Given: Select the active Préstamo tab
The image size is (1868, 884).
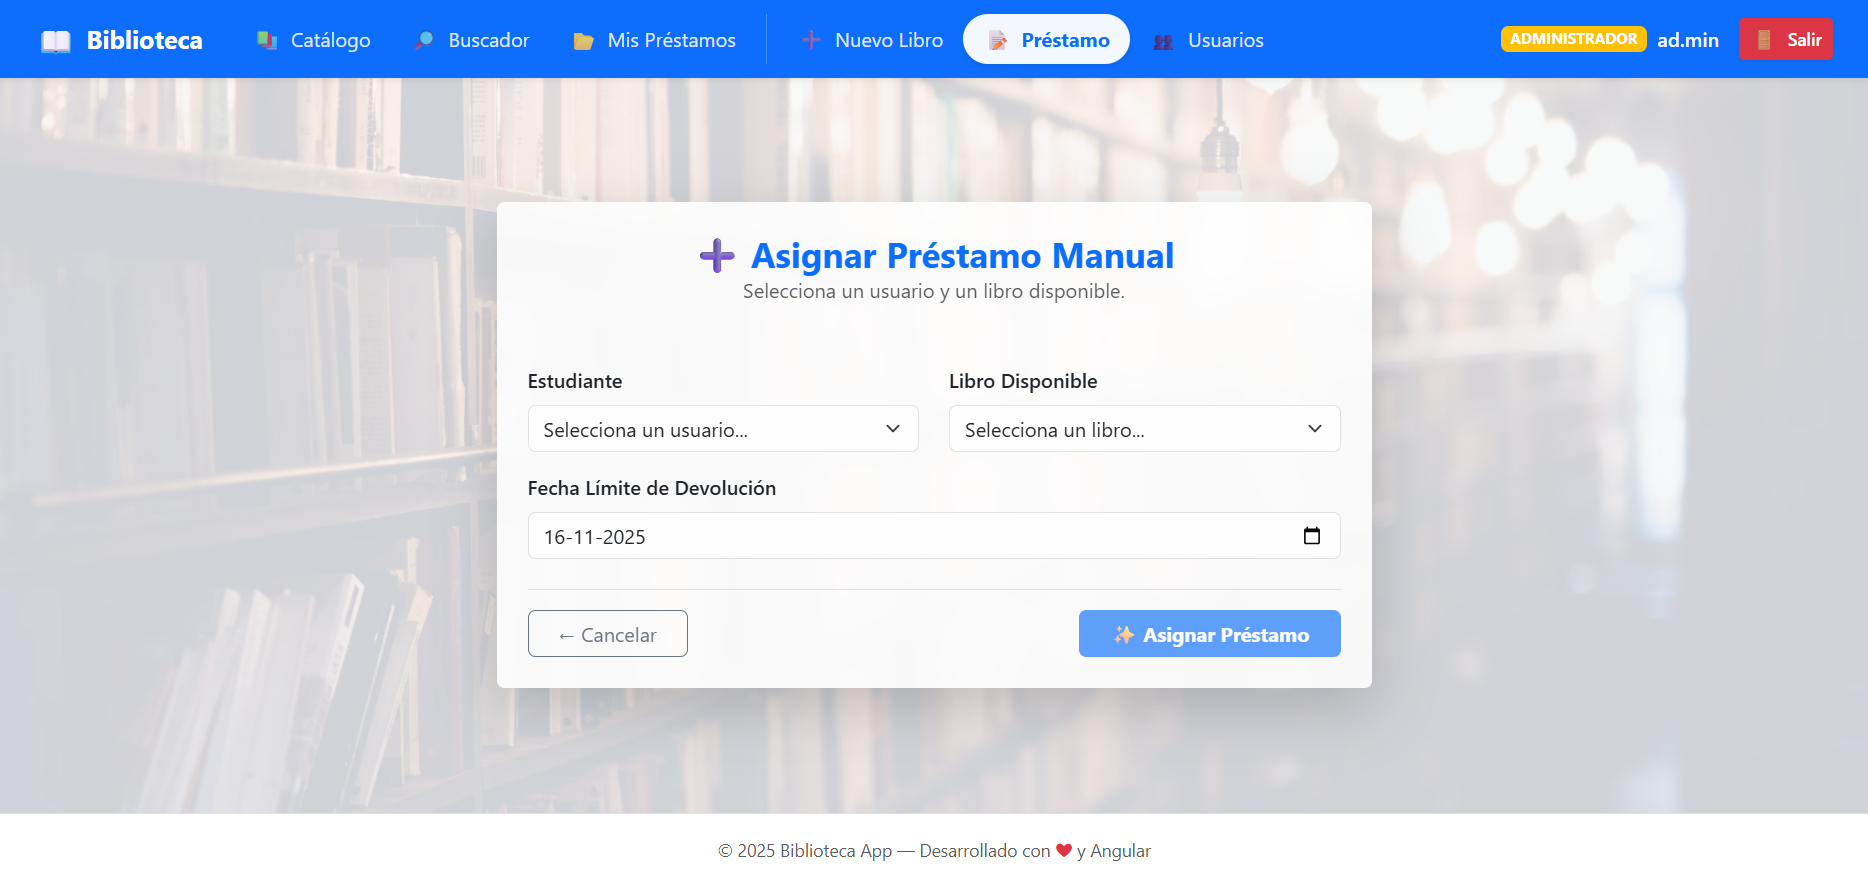Looking at the screenshot, I should tap(1046, 39).
